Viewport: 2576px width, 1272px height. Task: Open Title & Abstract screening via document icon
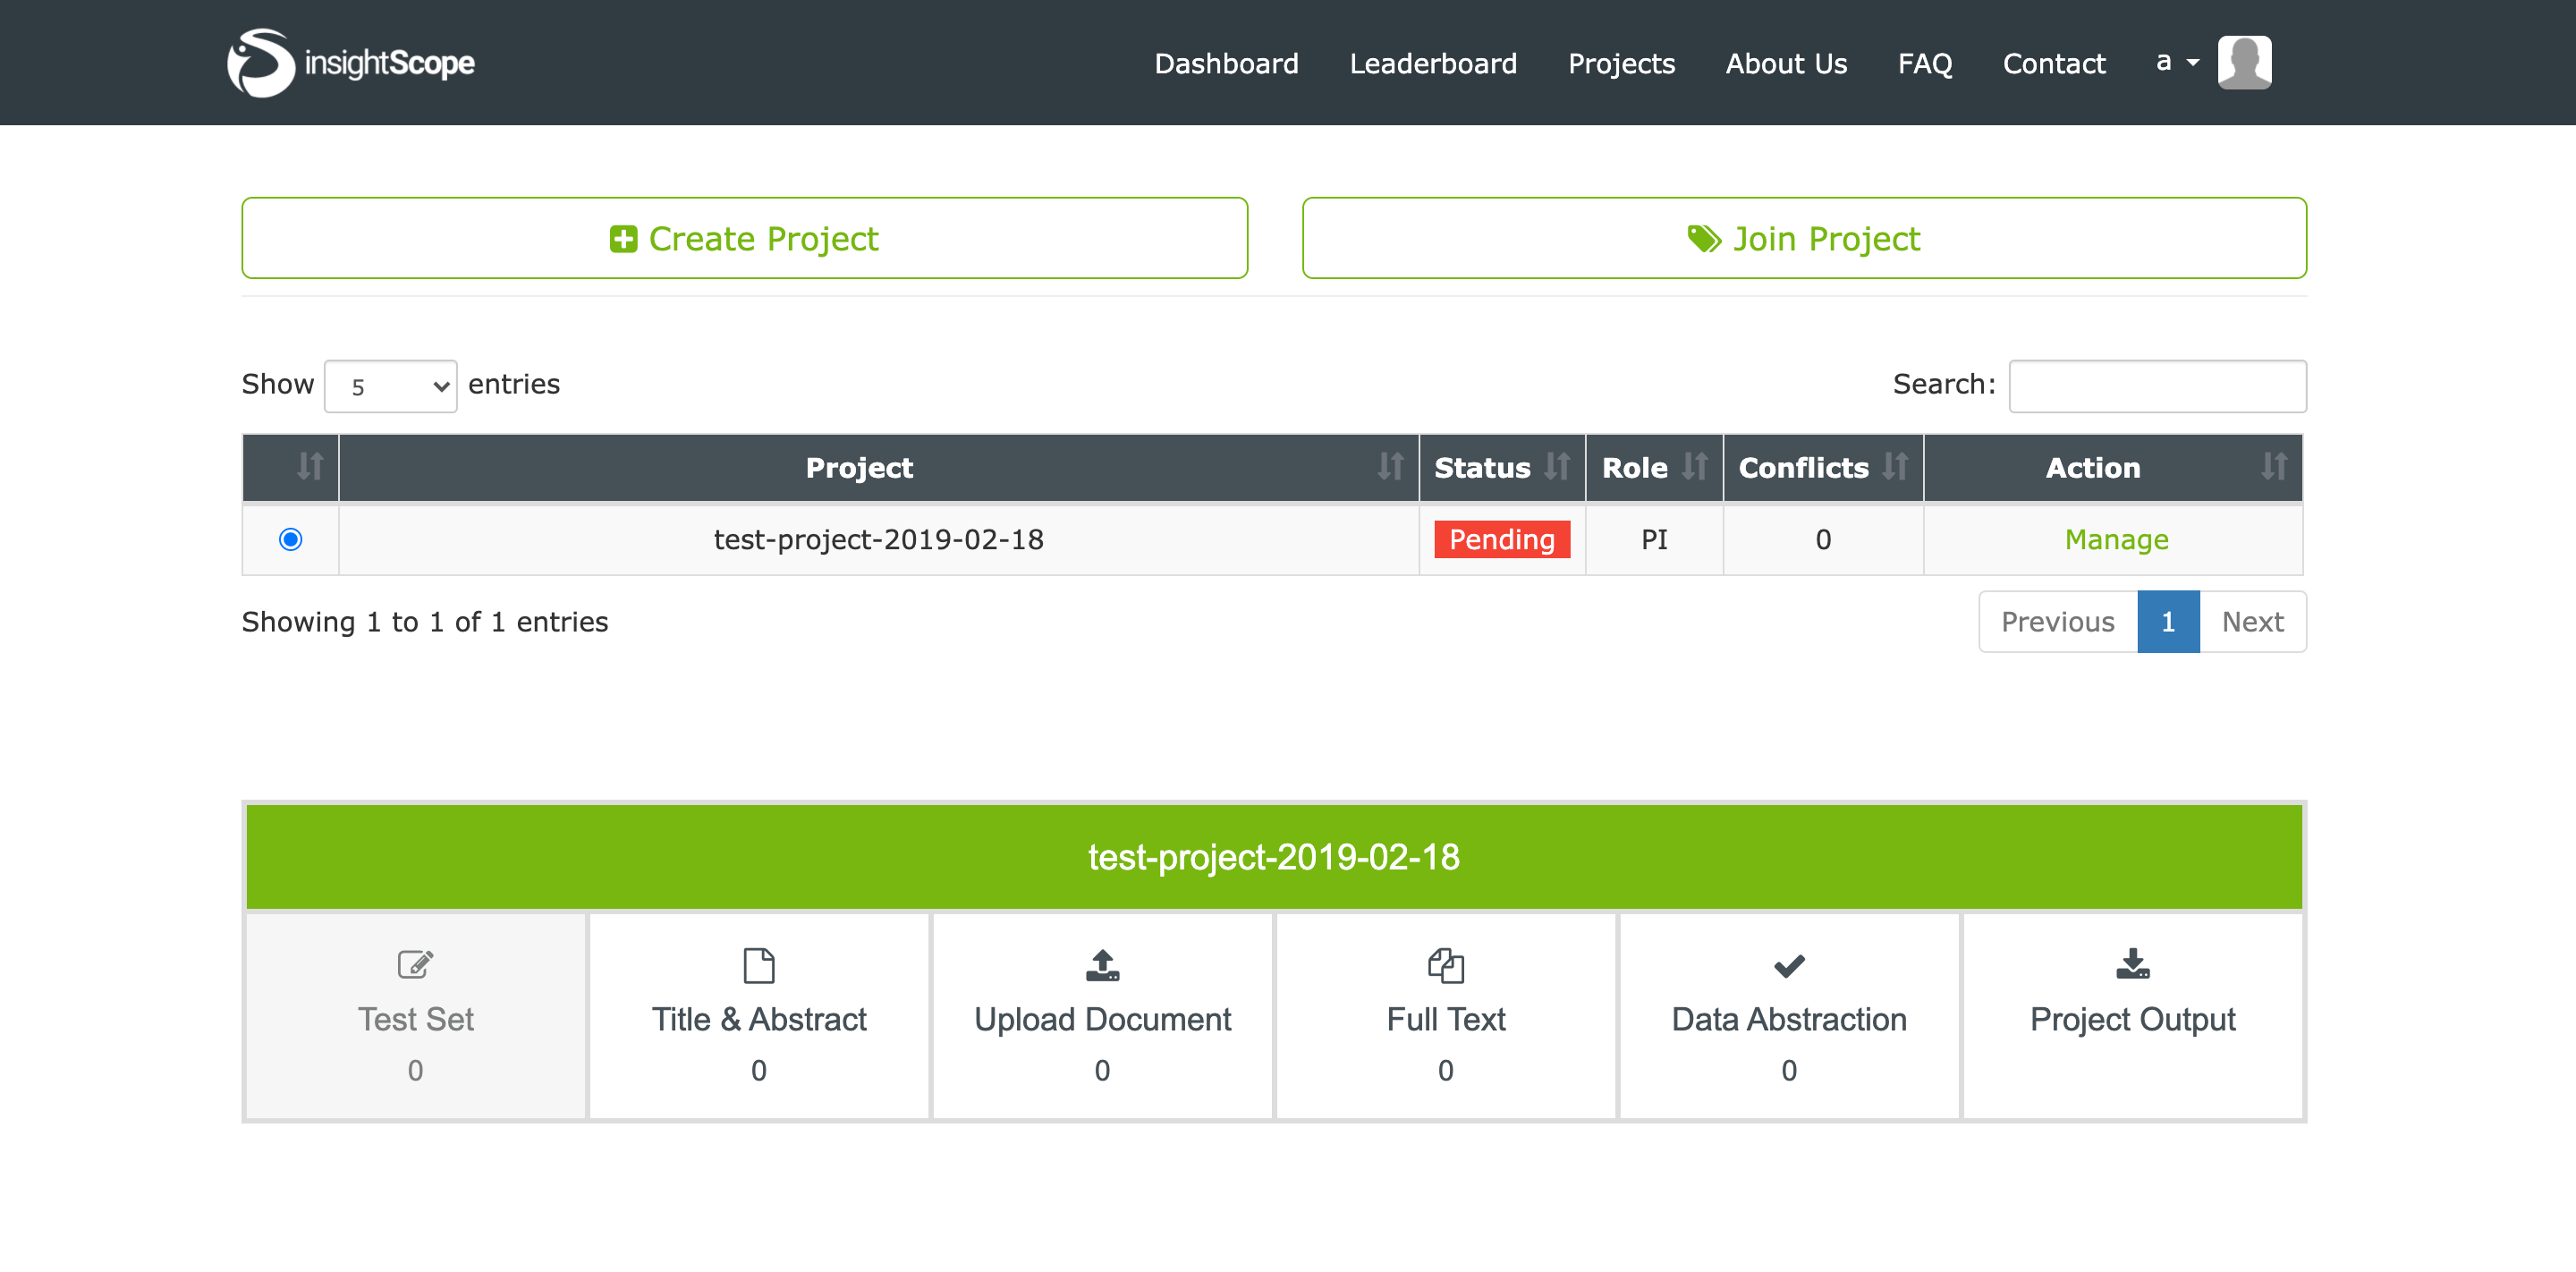759,963
